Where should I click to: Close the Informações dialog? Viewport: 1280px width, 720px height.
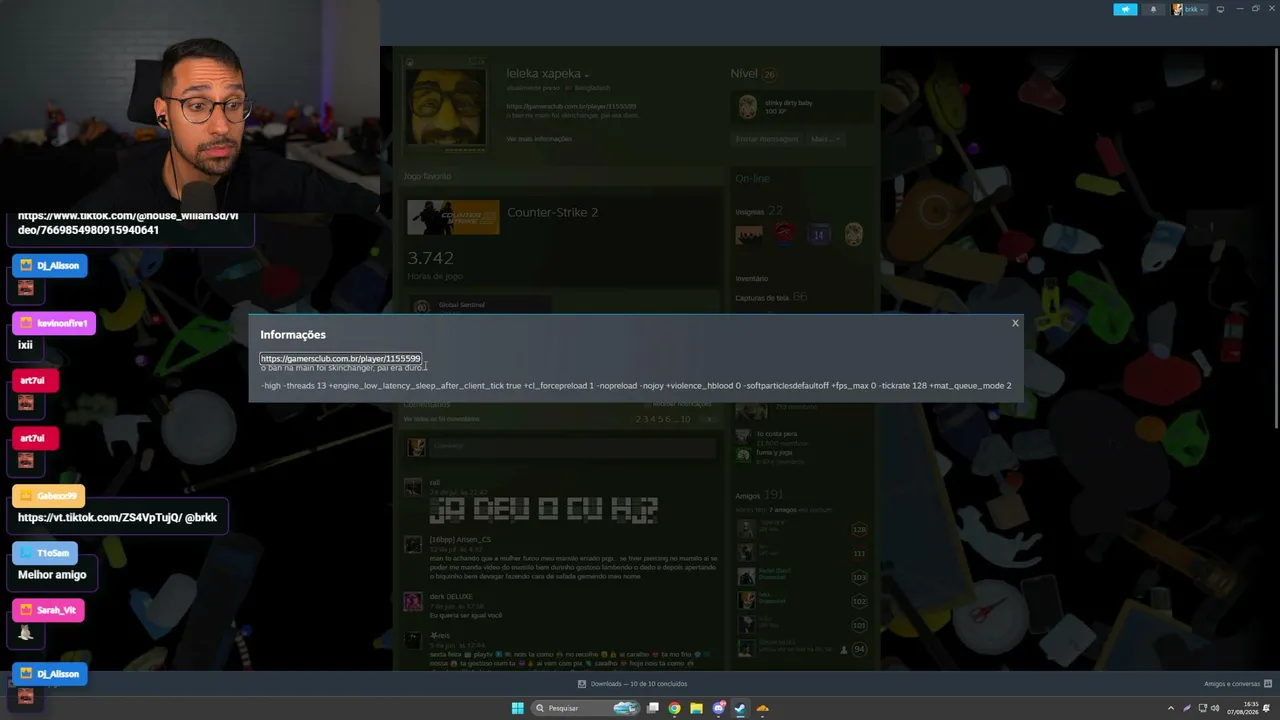(x=1015, y=323)
